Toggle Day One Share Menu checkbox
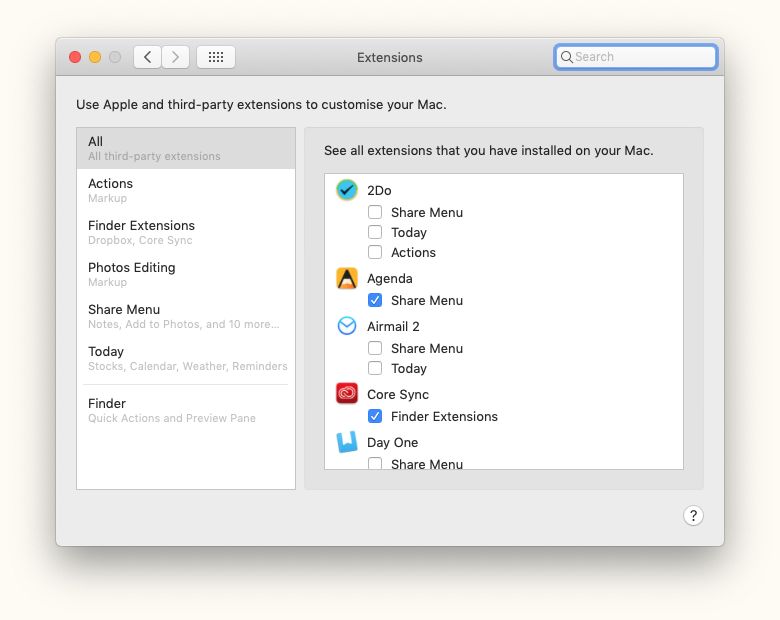The image size is (780, 620). (375, 464)
